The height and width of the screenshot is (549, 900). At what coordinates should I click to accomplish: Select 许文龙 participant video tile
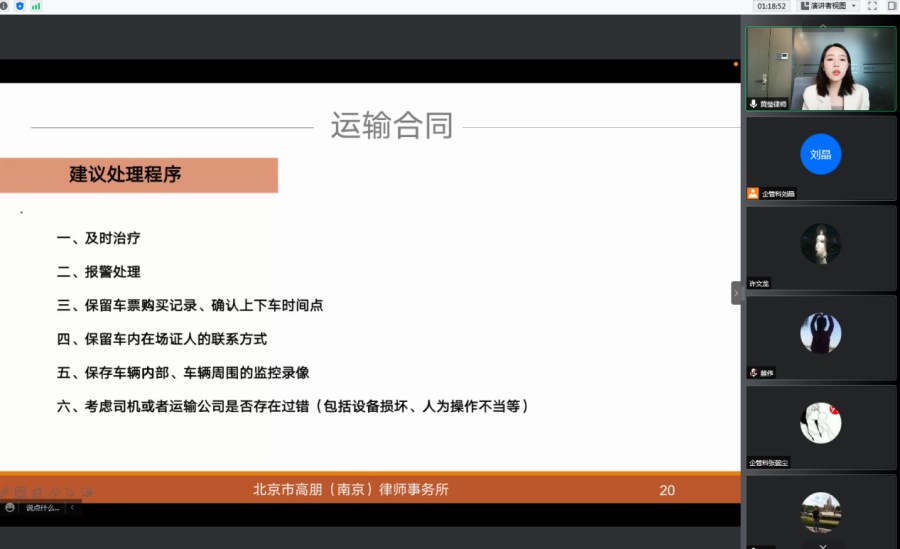[x=821, y=246]
